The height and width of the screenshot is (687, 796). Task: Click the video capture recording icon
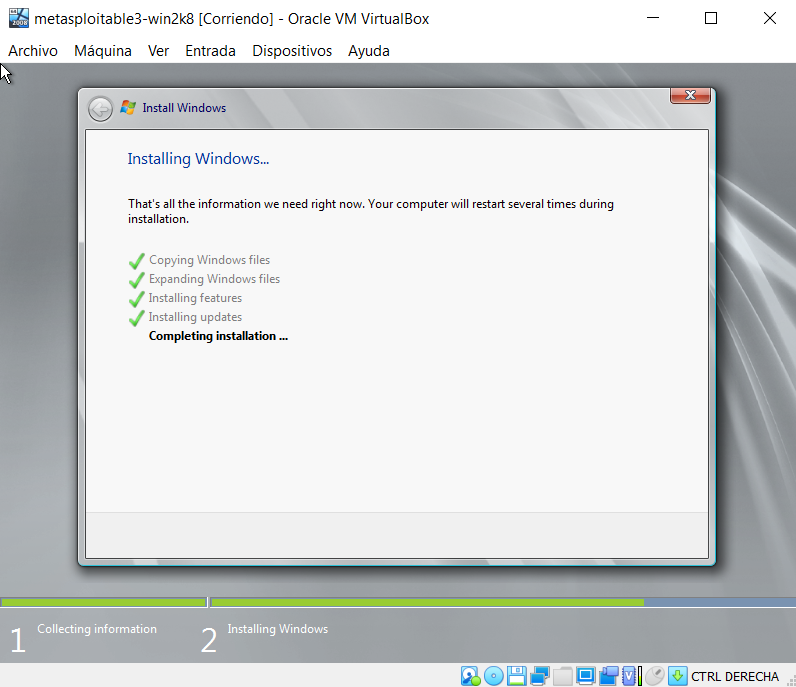609,676
